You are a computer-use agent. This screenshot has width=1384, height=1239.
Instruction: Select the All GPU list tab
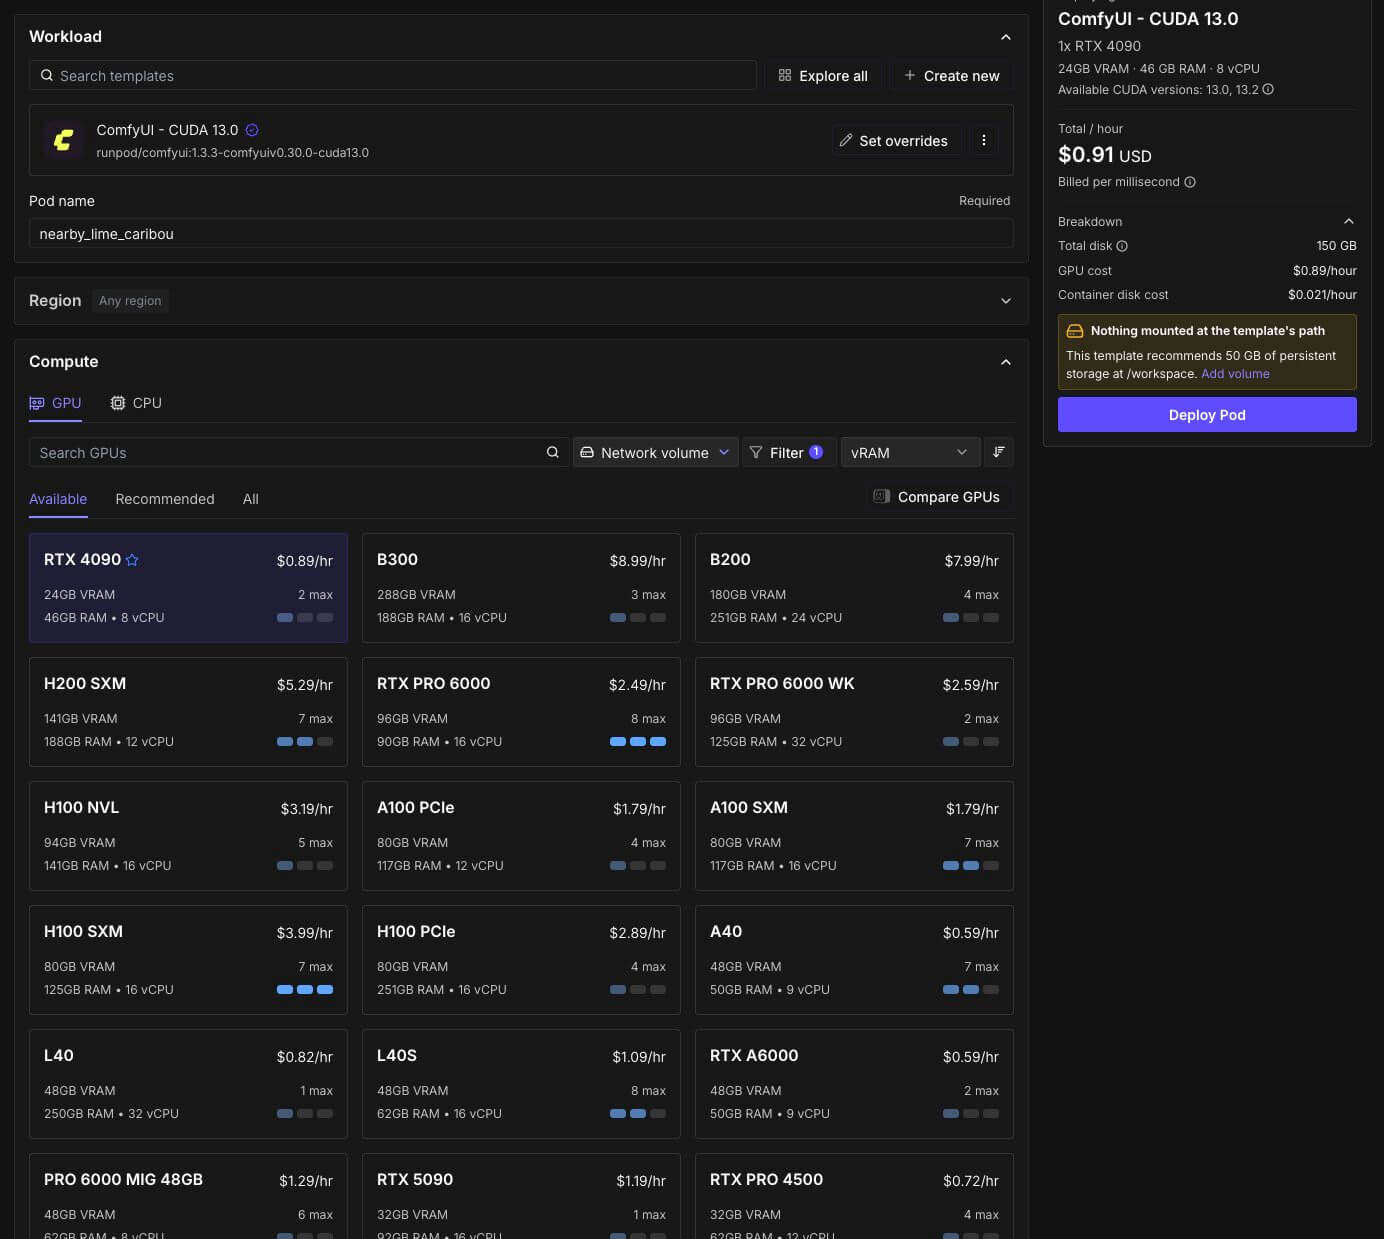tap(251, 499)
